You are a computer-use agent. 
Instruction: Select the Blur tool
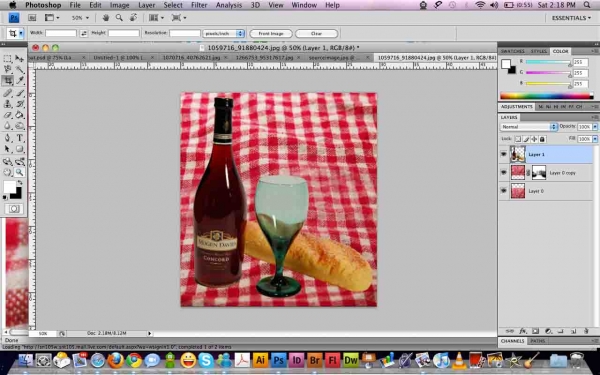pos(7,126)
